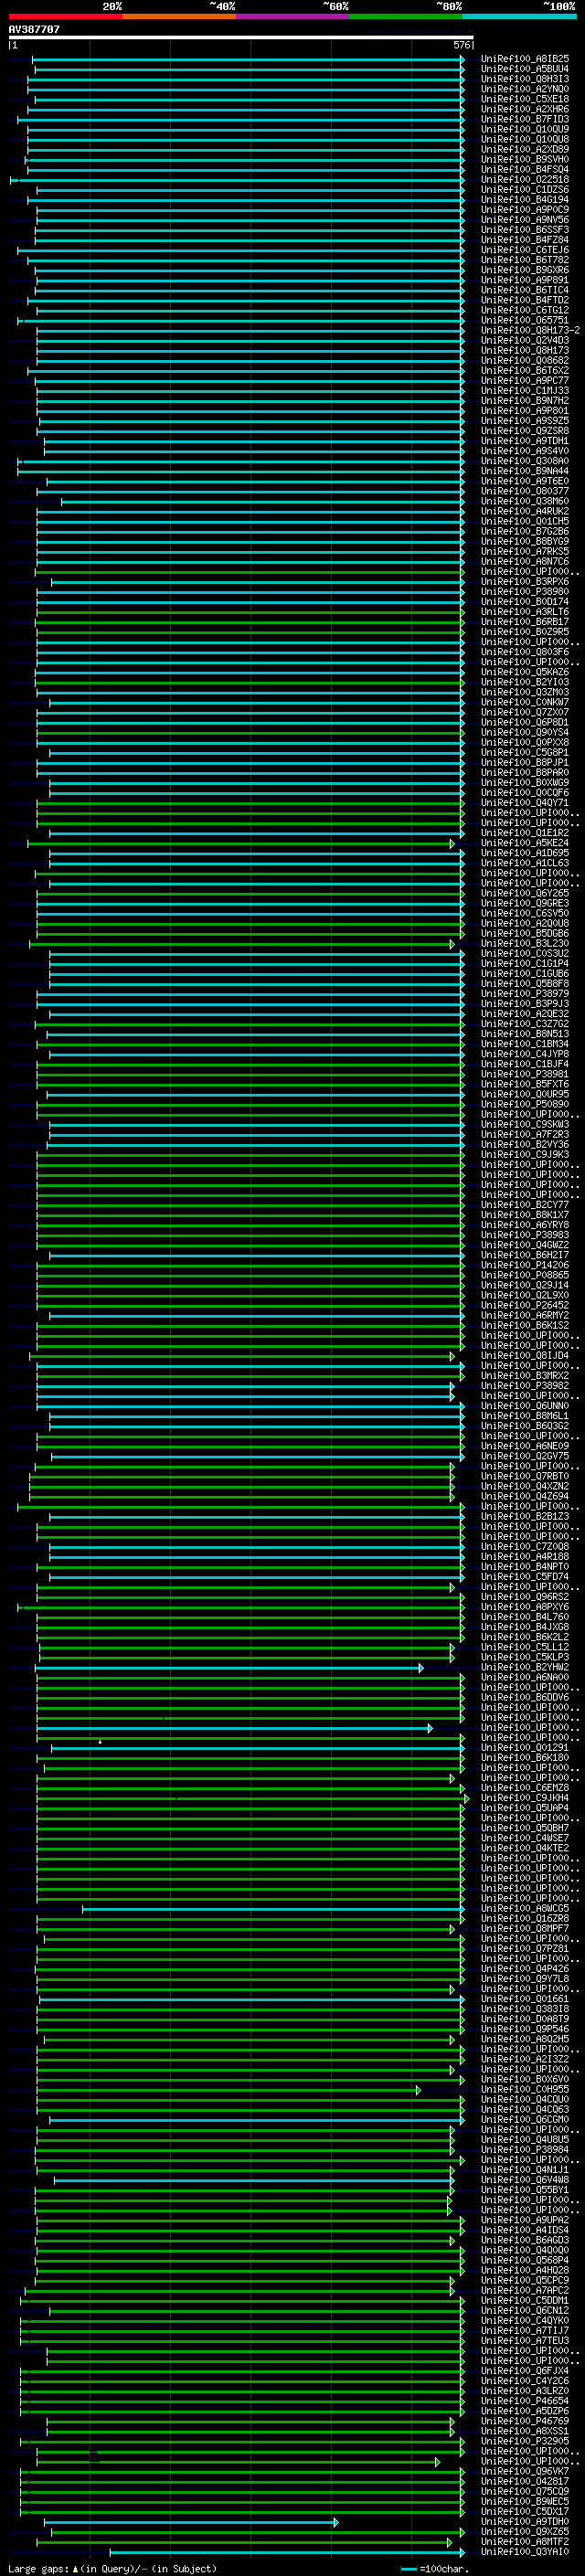Viewport: 585px width, 2576px height.
Task: Open hit UniRef100_B9SVH0
Action: pyautogui.click(x=525, y=159)
